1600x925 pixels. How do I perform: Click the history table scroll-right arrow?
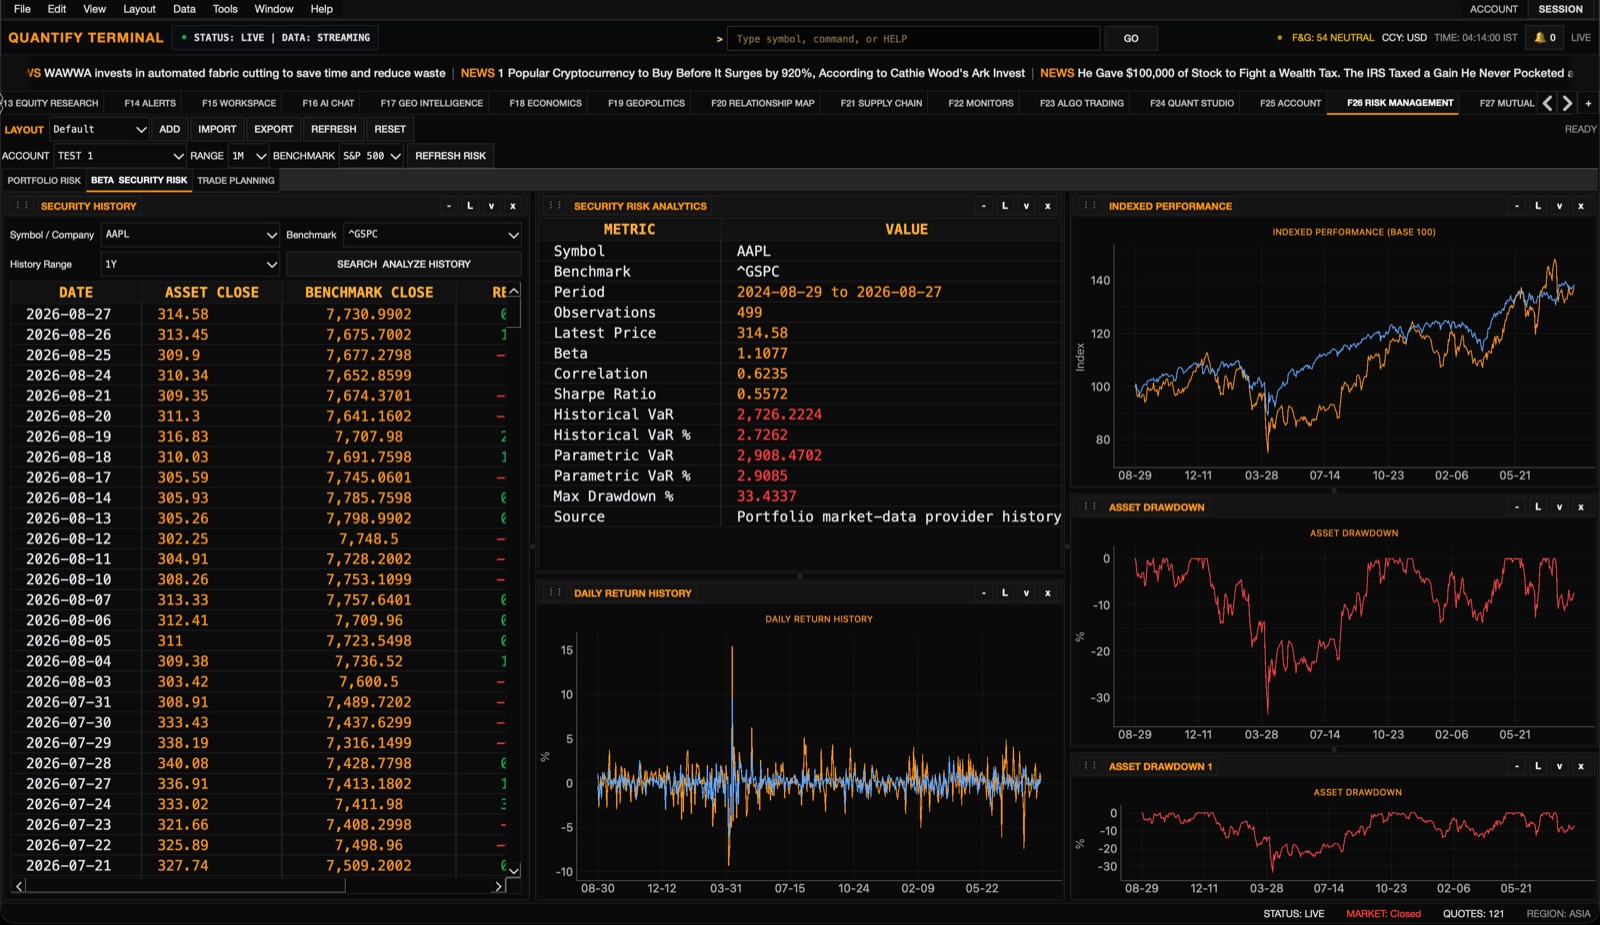pyautogui.click(x=499, y=886)
